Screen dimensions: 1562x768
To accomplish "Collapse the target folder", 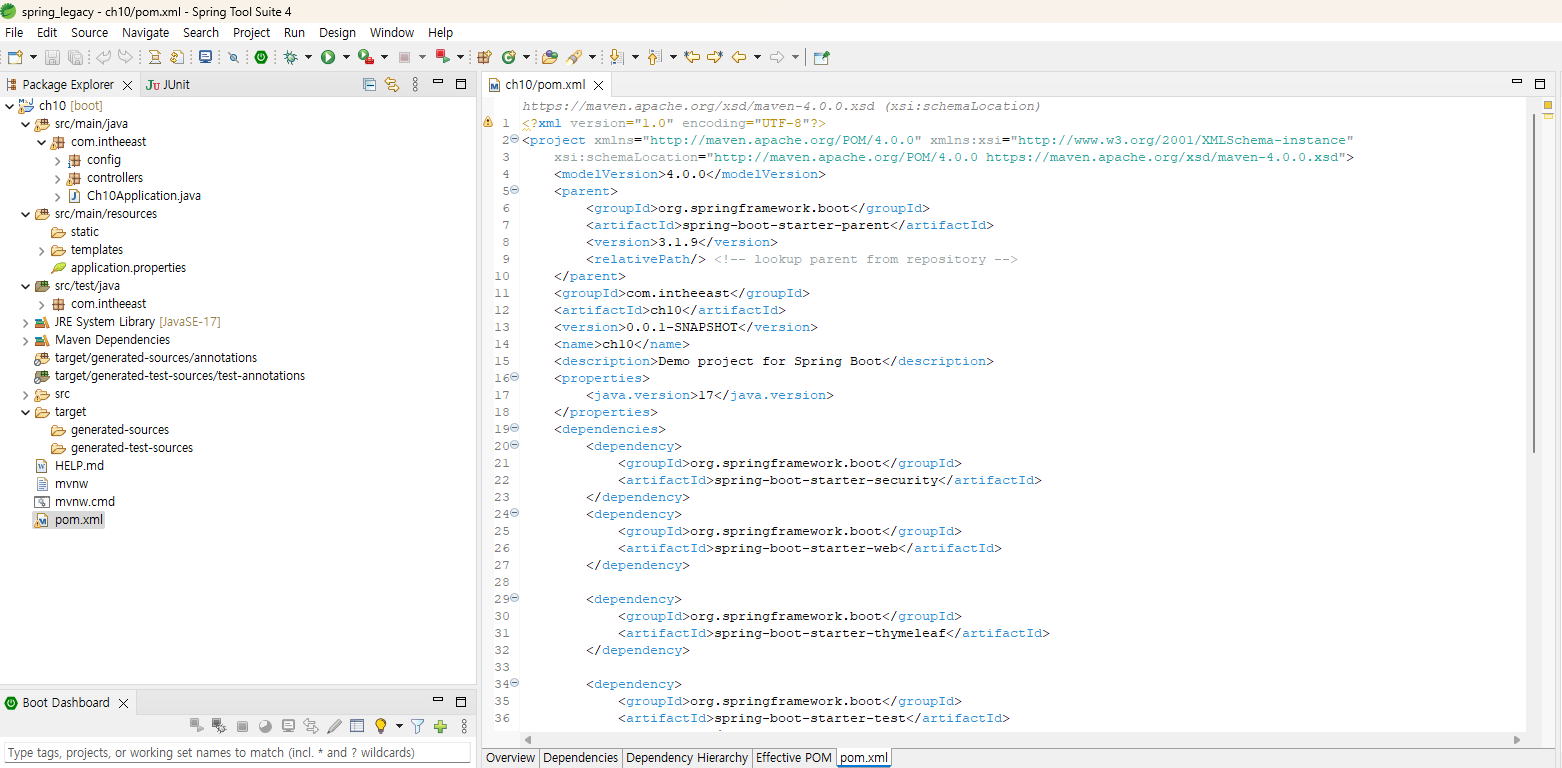I will [x=26, y=412].
